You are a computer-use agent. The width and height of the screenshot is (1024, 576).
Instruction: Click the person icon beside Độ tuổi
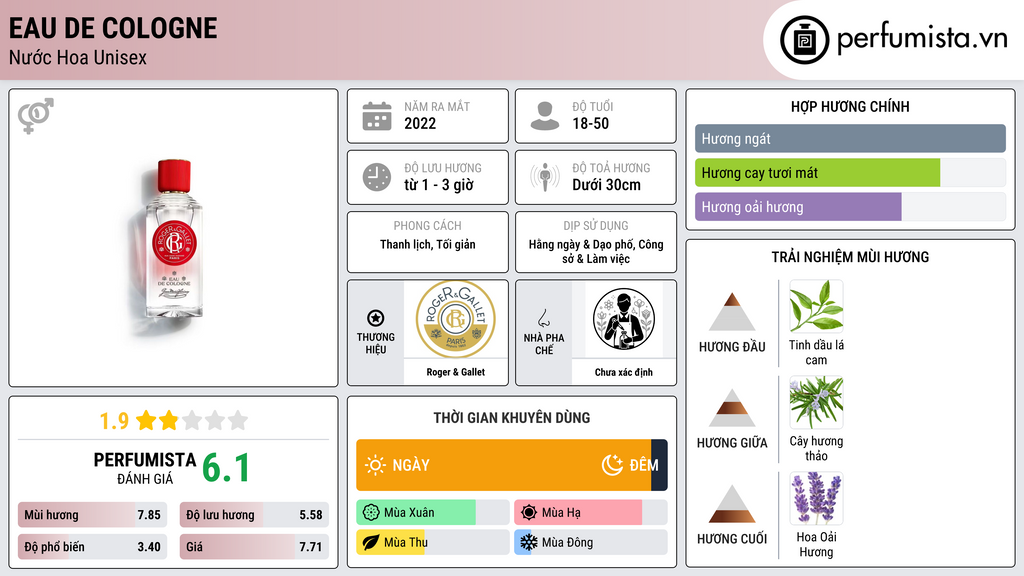click(x=545, y=116)
